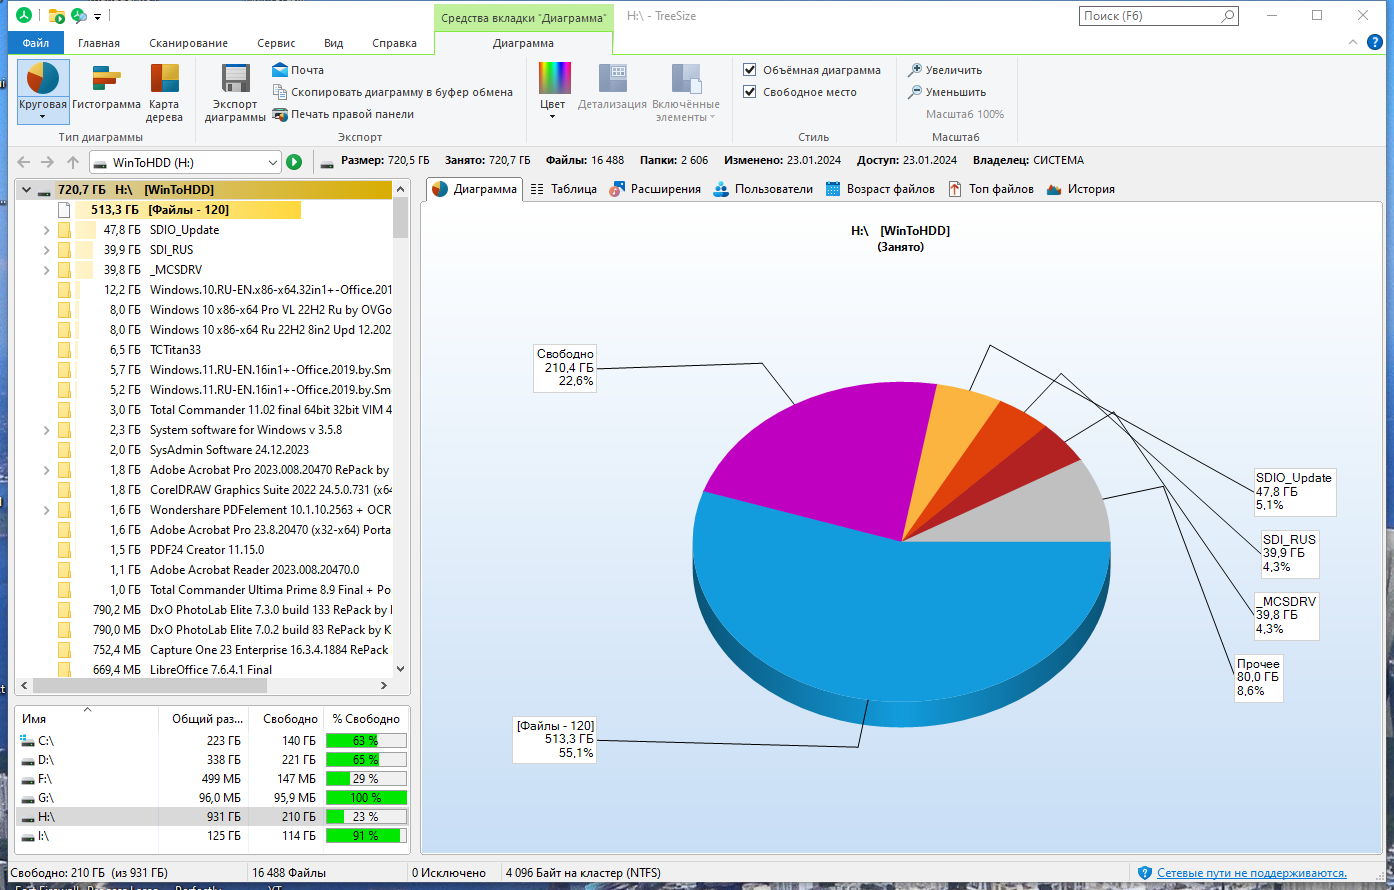Select the Круговая pie chart type

click(x=43, y=90)
